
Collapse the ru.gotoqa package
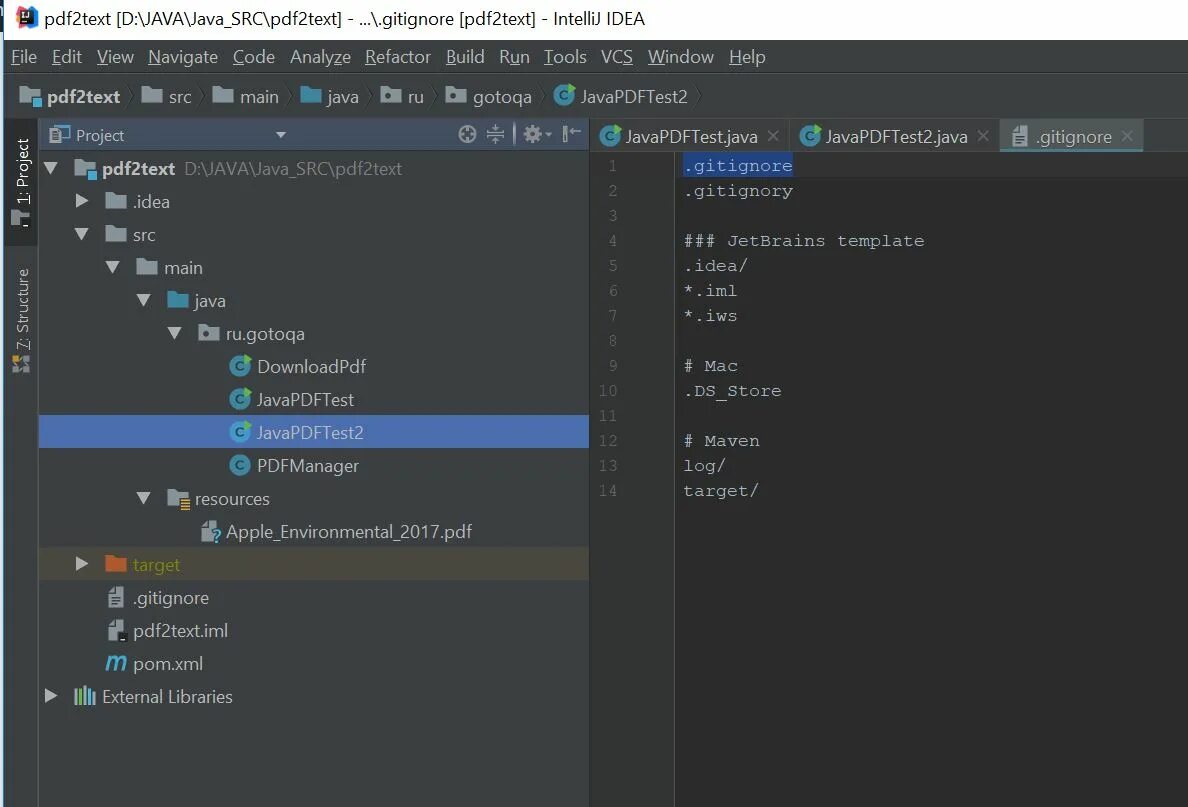175,333
